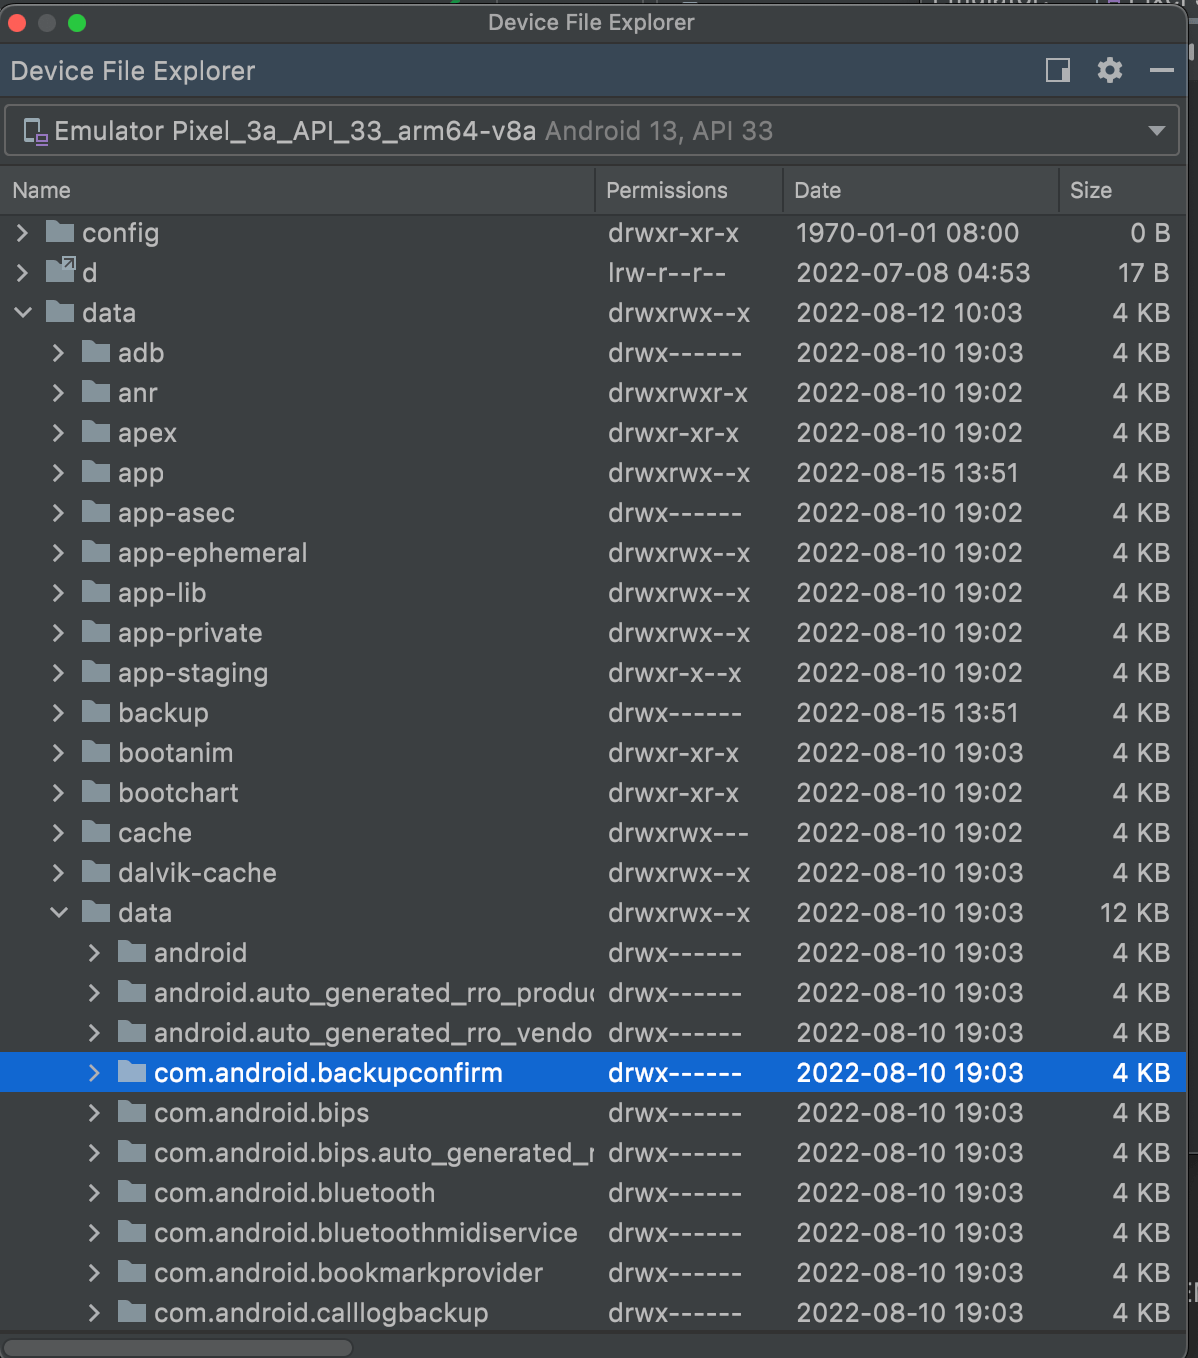Expand the com.android.backupconfirm folder

tap(94, 1073)
